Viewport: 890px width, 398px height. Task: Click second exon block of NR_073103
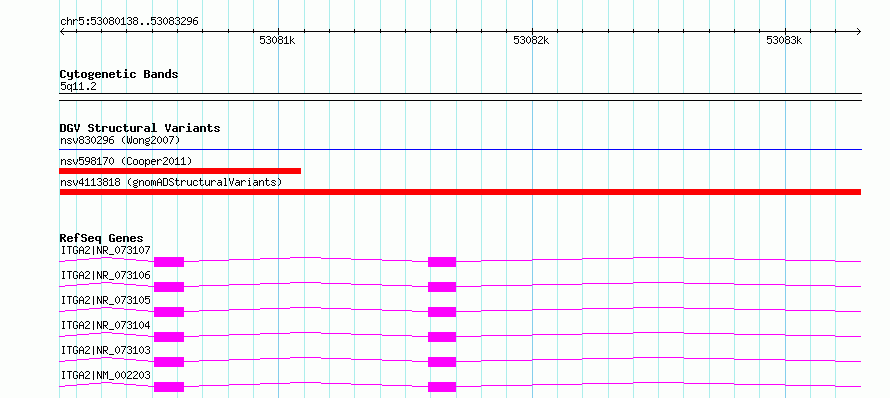point(442,362)
